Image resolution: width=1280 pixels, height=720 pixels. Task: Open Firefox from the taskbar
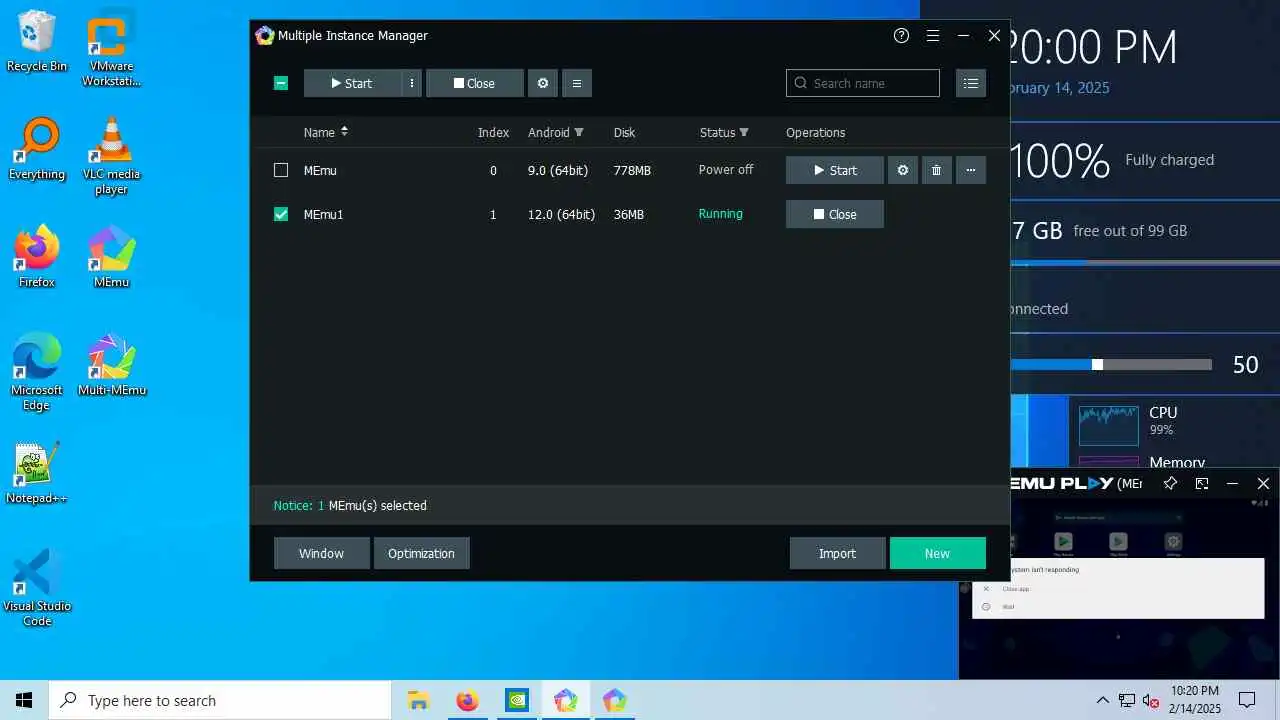point(467,700)
